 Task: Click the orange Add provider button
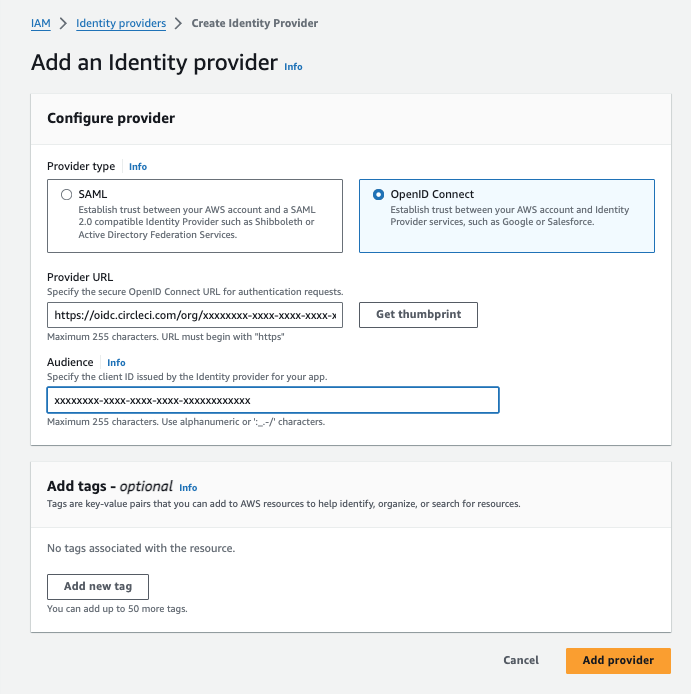618,661
